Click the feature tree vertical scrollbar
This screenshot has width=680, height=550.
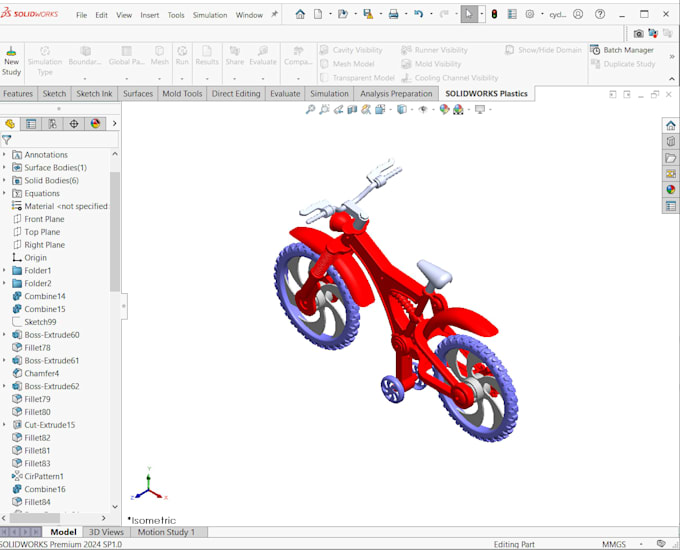click(x=115, y=232)
